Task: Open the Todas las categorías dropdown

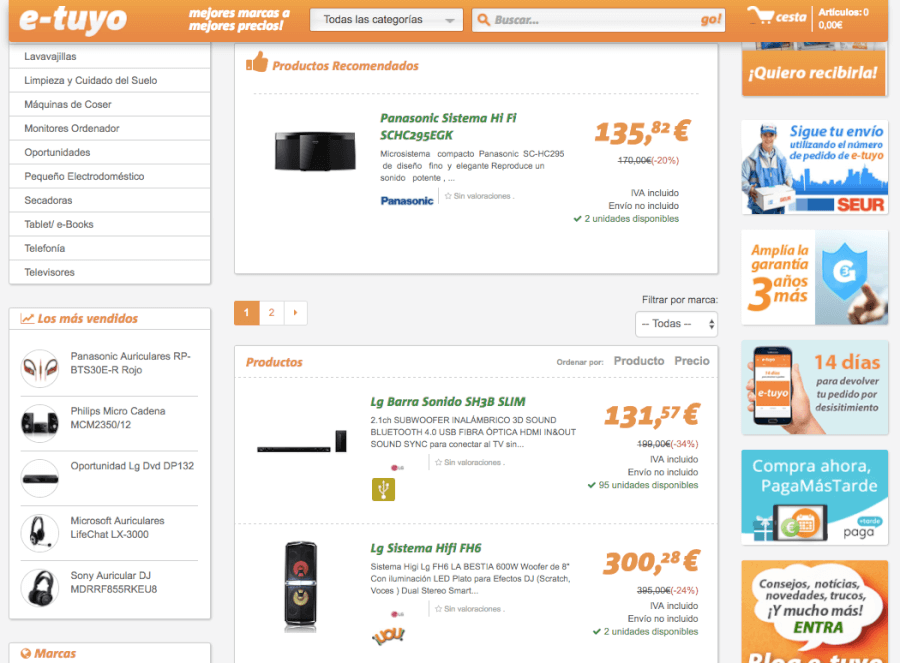Action: click(386, 18)
